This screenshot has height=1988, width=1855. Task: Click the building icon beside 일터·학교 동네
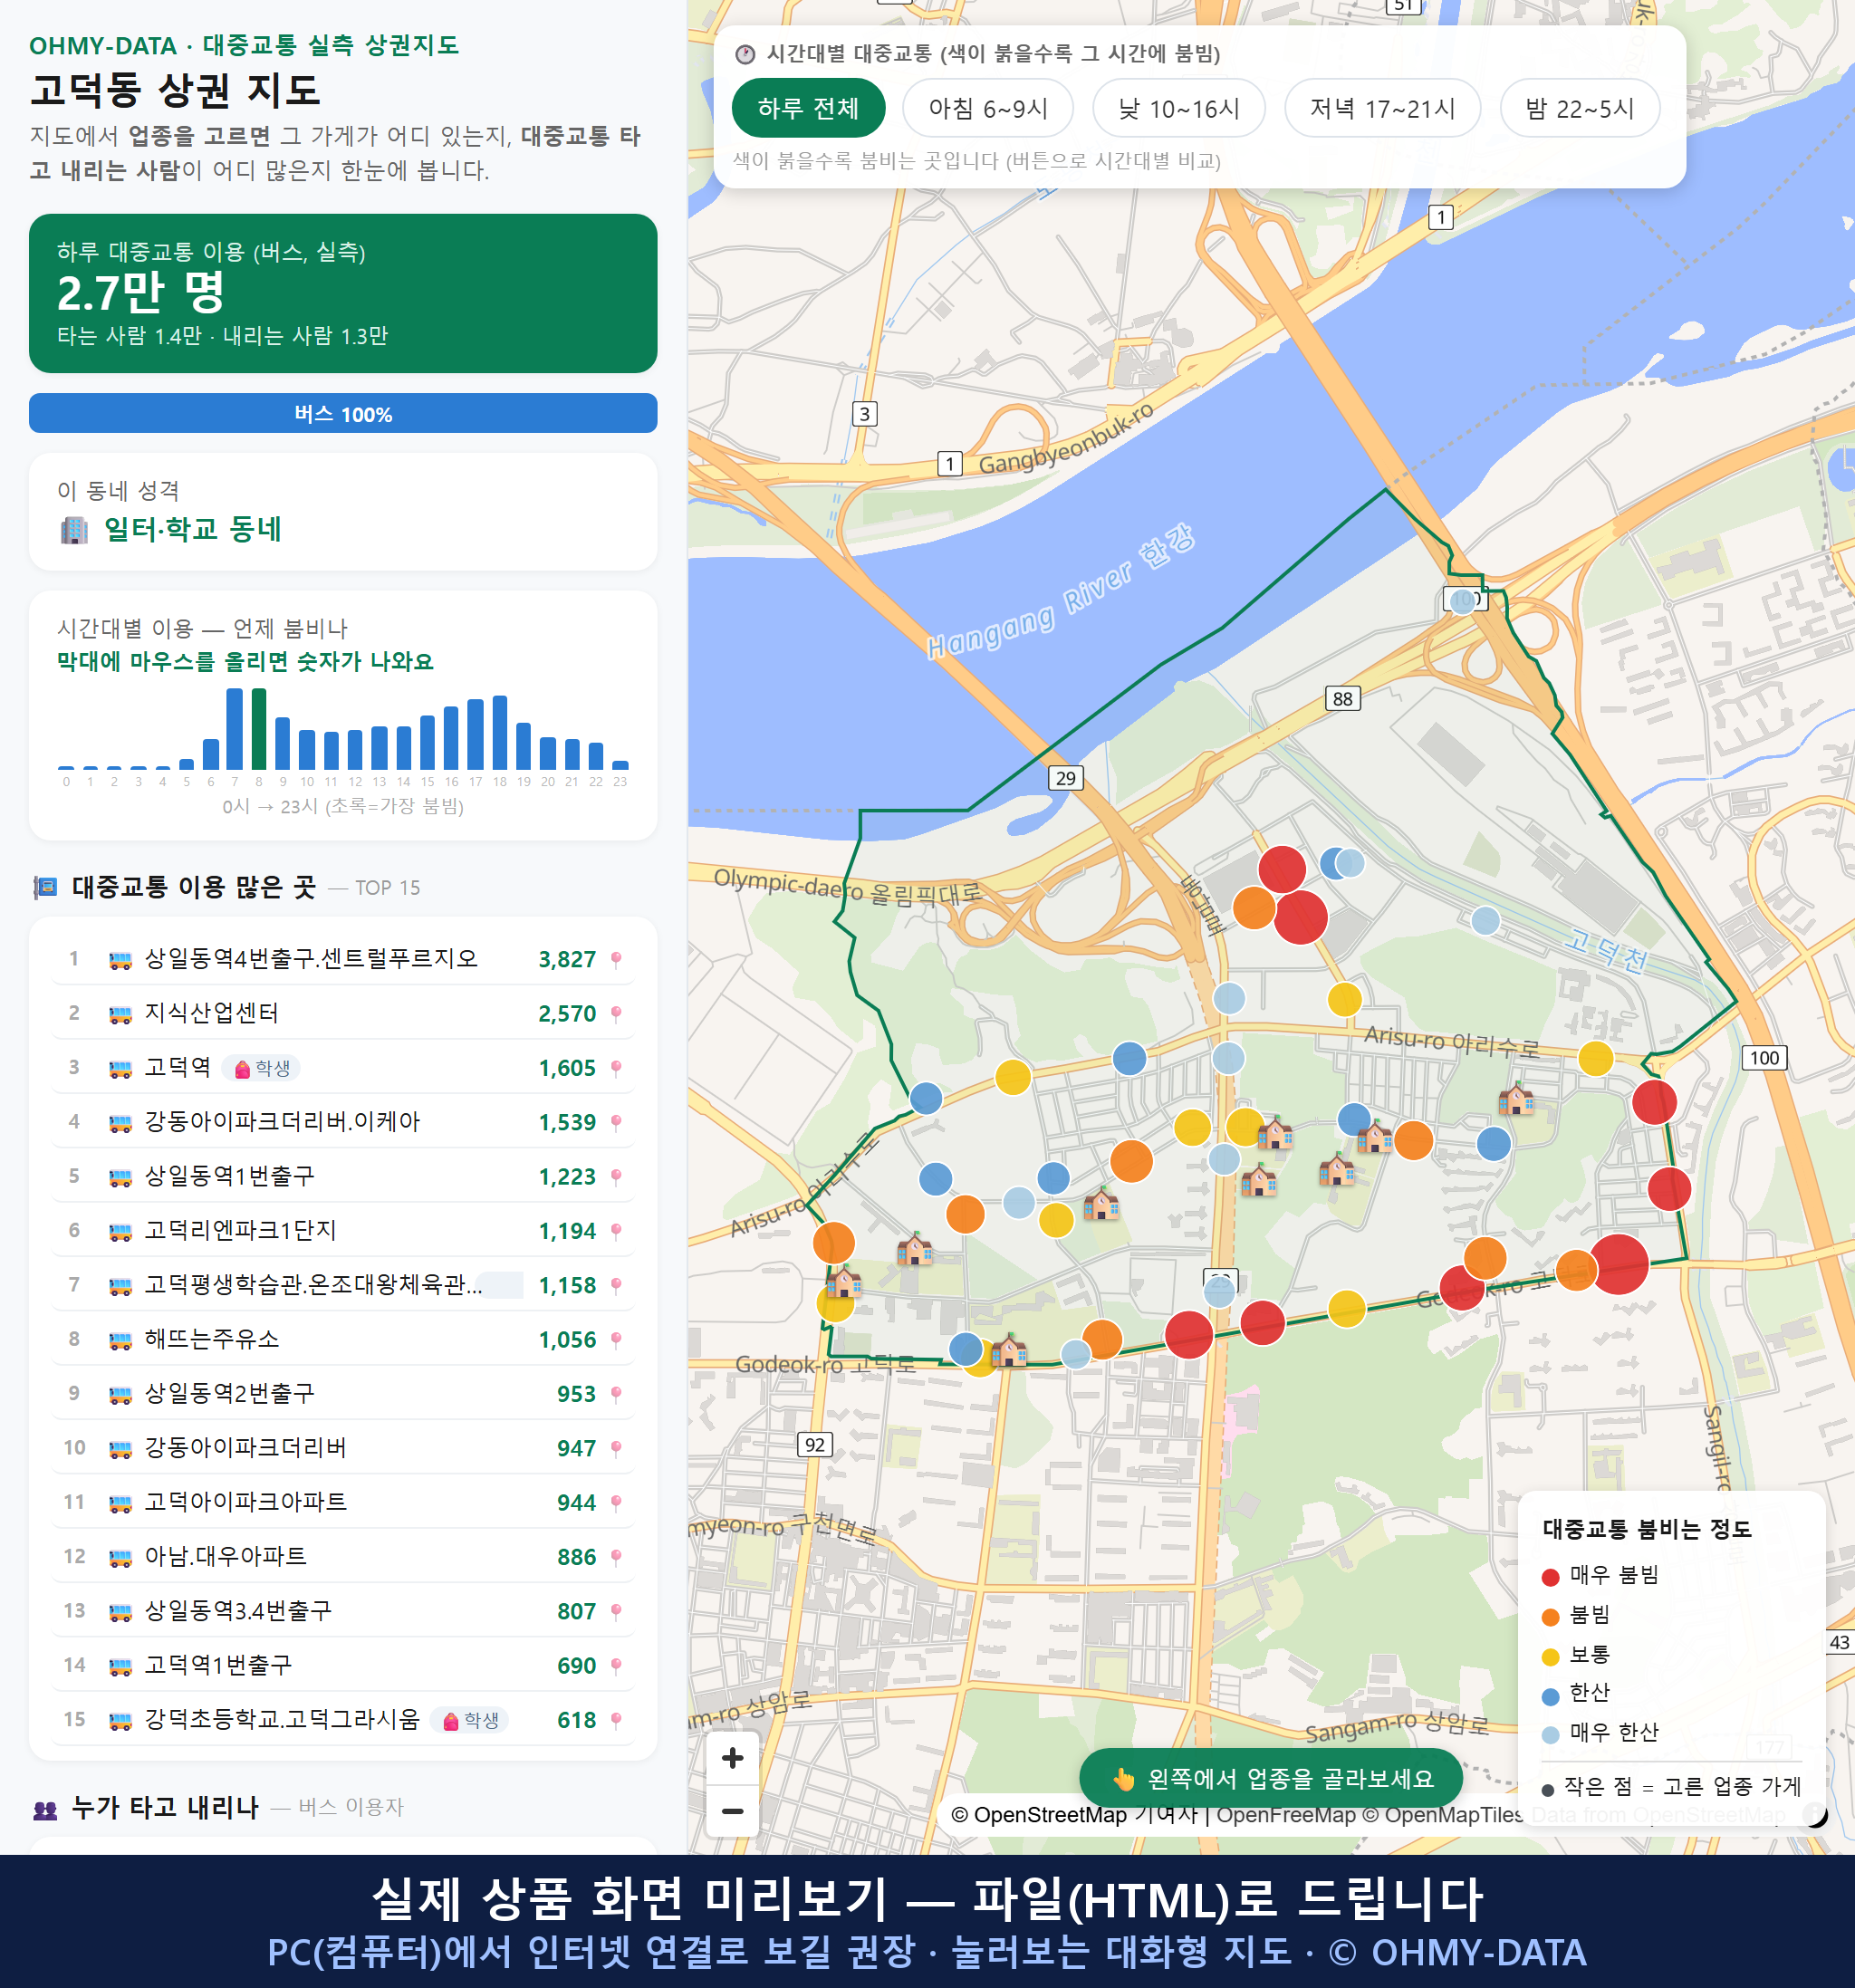click(74, 530)
